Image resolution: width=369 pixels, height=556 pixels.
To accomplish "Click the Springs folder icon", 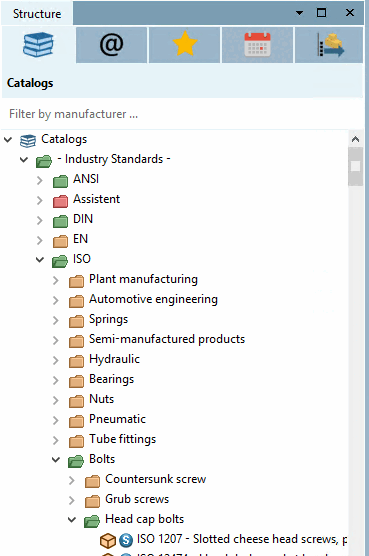I will tap(76, 321).
